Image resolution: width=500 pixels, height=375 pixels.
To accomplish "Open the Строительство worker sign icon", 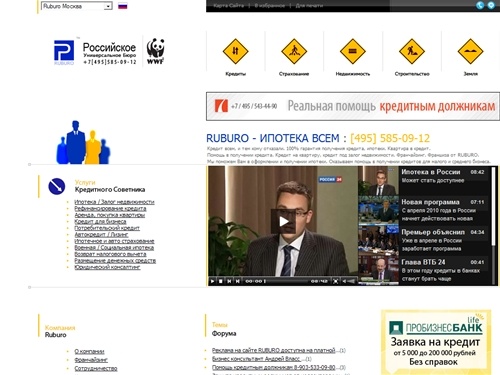I will point(412,51).
